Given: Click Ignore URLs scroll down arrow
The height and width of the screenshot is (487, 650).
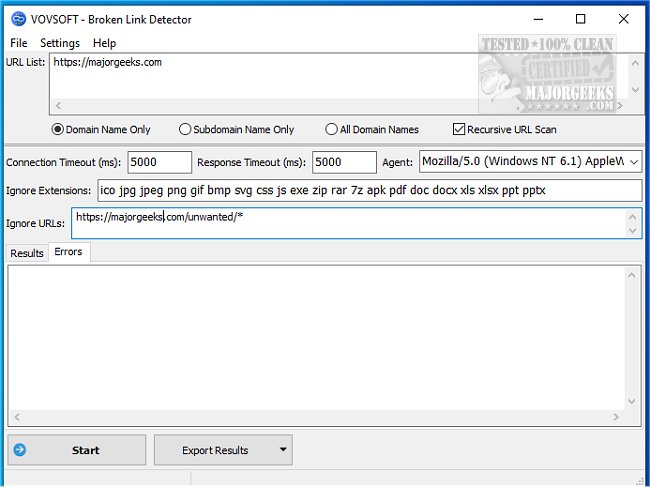Looking at the screenshot, I should (633, 230).
